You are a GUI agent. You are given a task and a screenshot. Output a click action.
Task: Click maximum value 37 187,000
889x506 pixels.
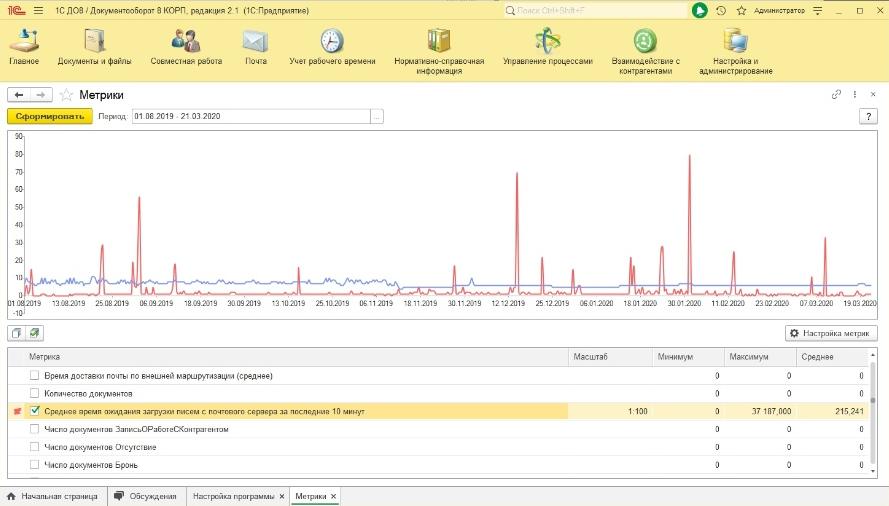coord(760,411)
